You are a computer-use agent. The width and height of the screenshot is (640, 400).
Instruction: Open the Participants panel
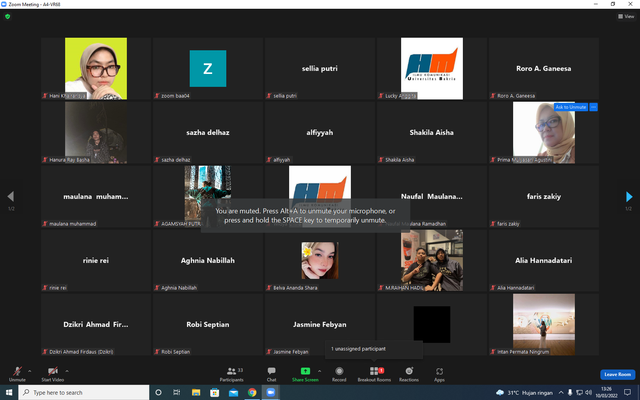(231, 374)
